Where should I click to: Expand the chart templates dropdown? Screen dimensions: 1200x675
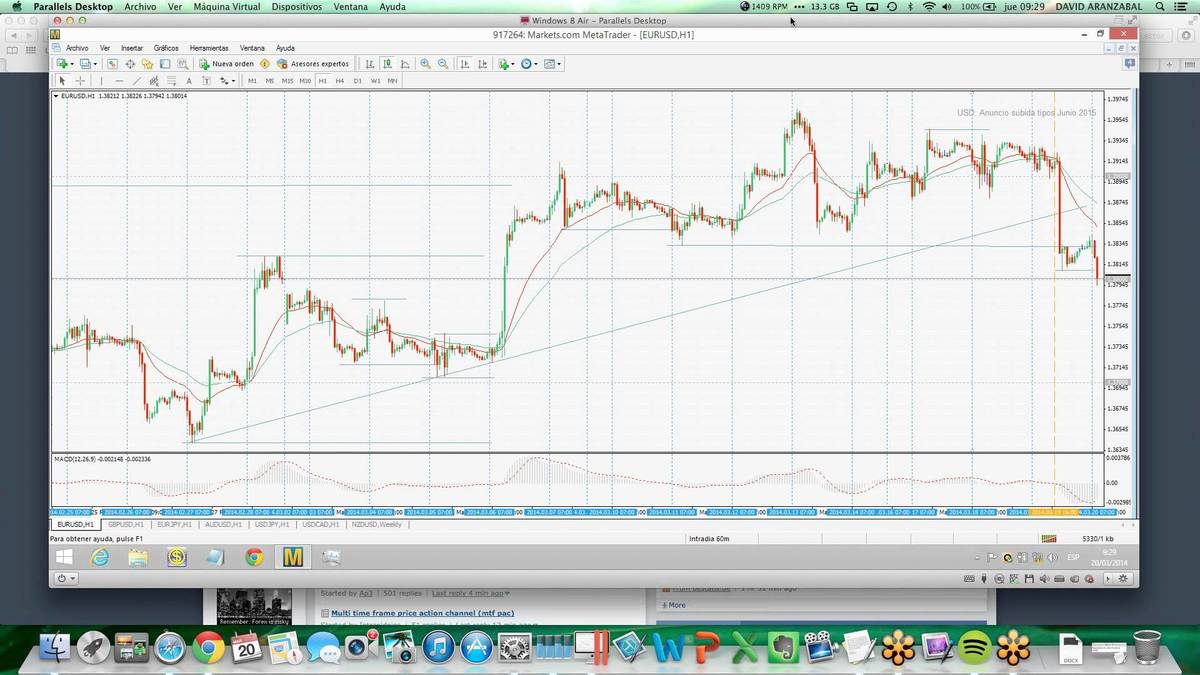(559, 64)
